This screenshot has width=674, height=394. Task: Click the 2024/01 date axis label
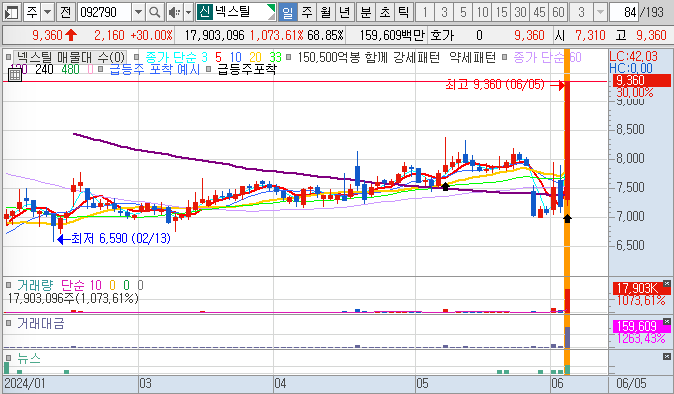(25, 383)
